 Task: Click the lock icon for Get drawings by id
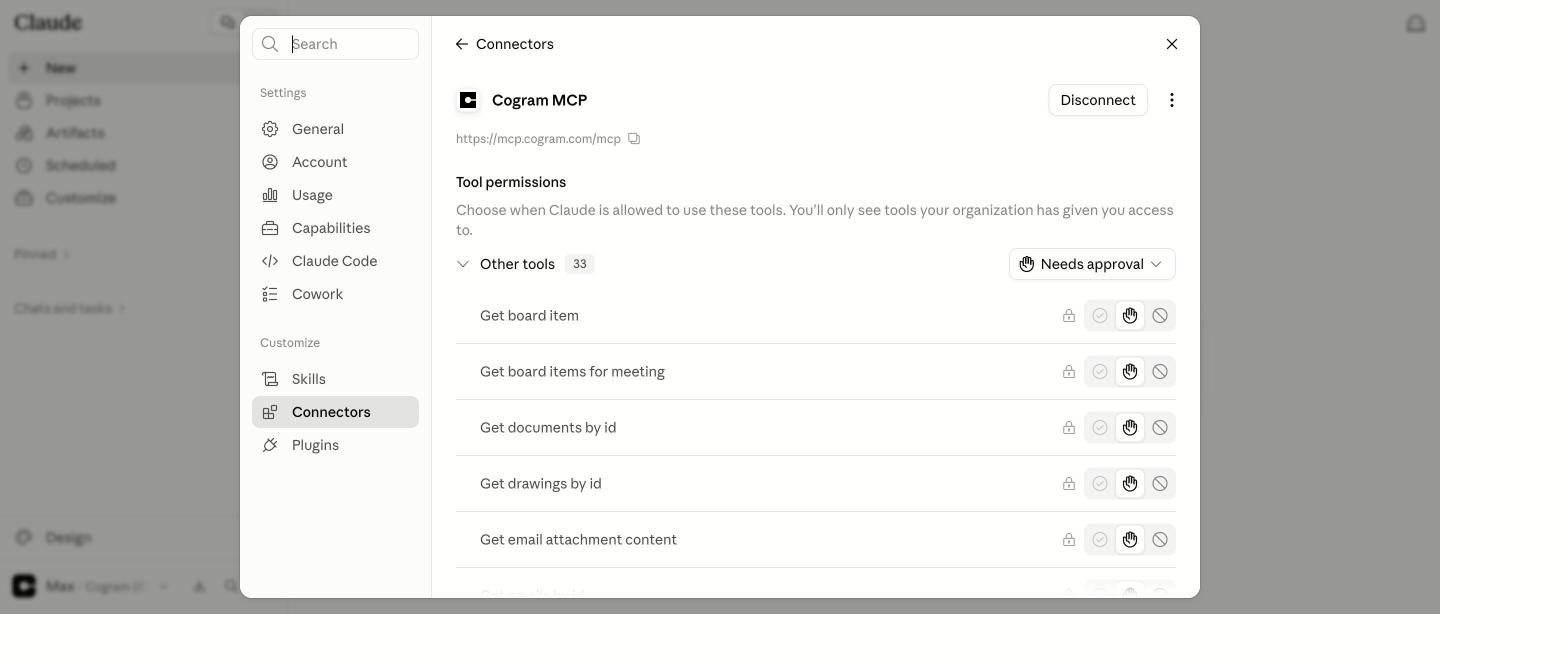point(1069,484)
